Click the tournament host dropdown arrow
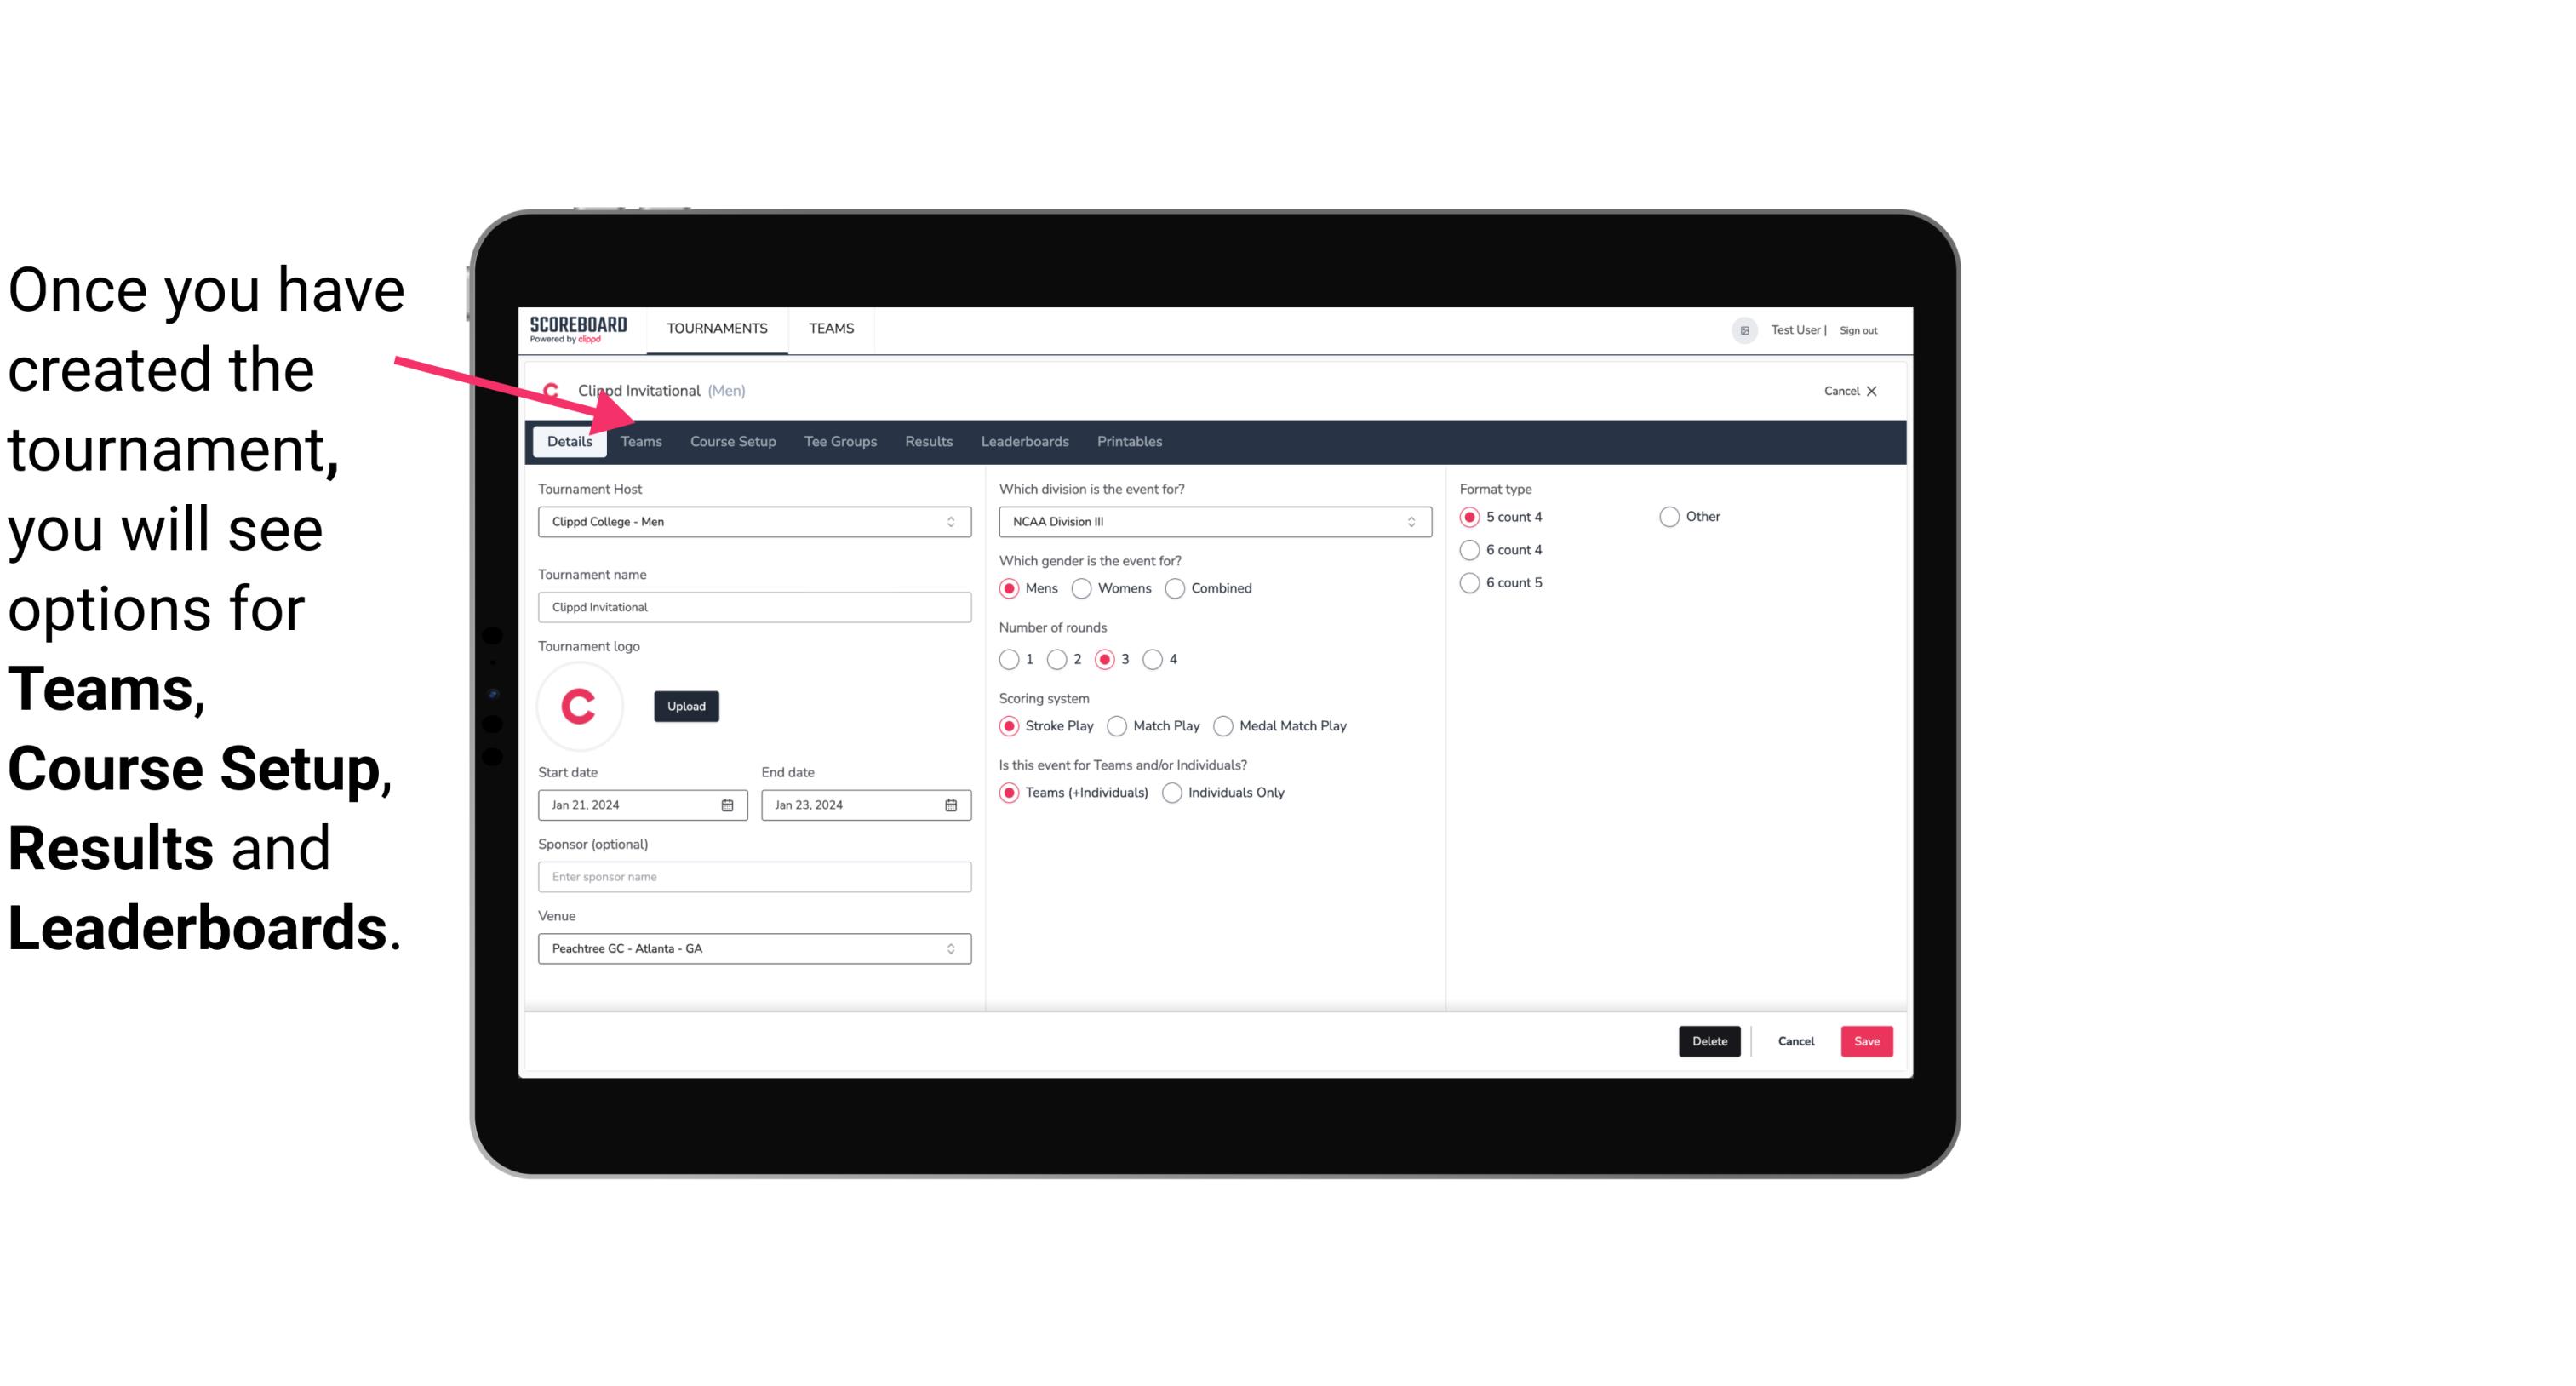 (952, 523)
